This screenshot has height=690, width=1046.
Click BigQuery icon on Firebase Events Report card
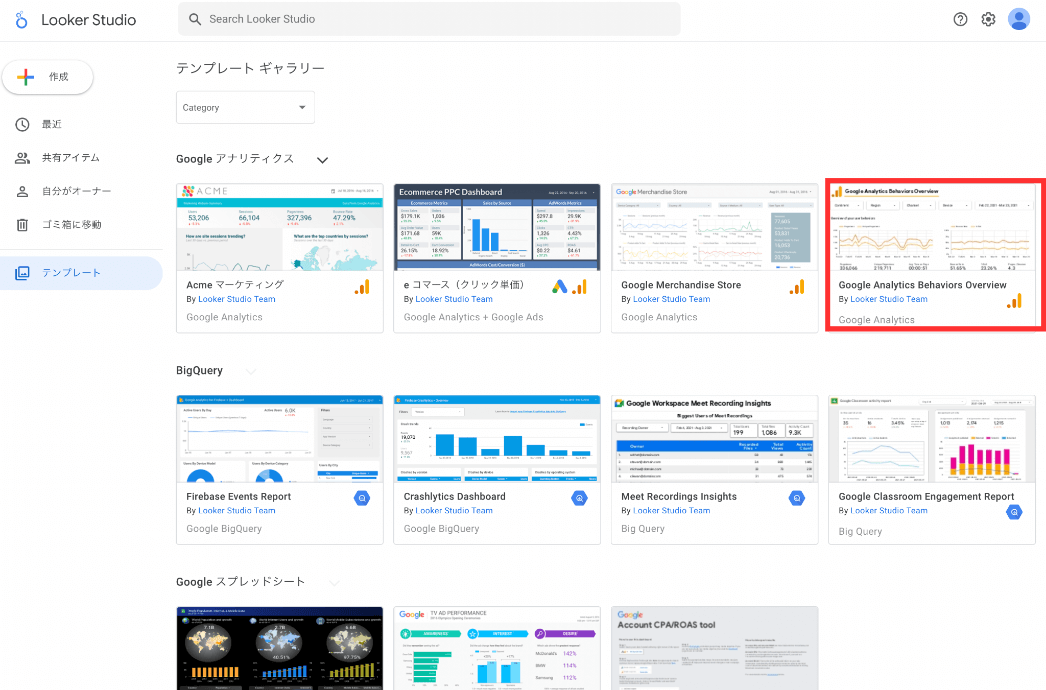point(362,498)
